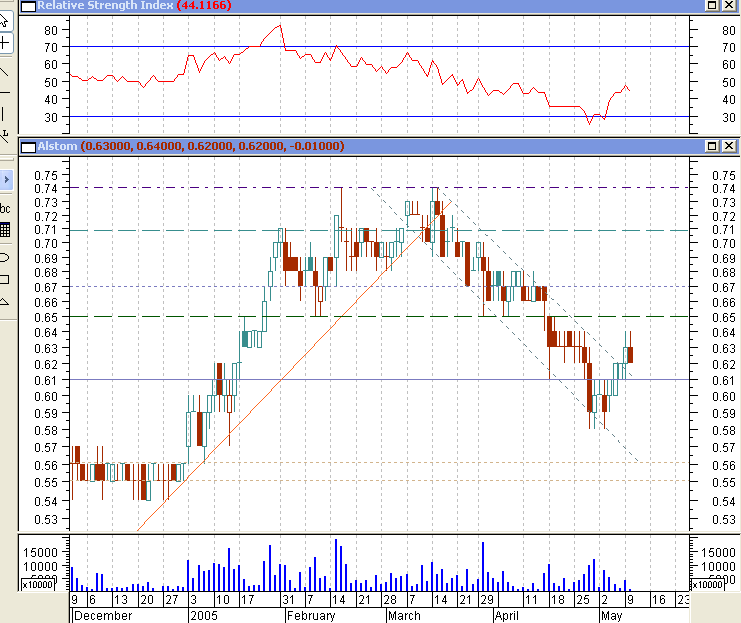This screenshot has height=623, width=741.
Task: Click the April month label
Action: [x=507, y=616]
